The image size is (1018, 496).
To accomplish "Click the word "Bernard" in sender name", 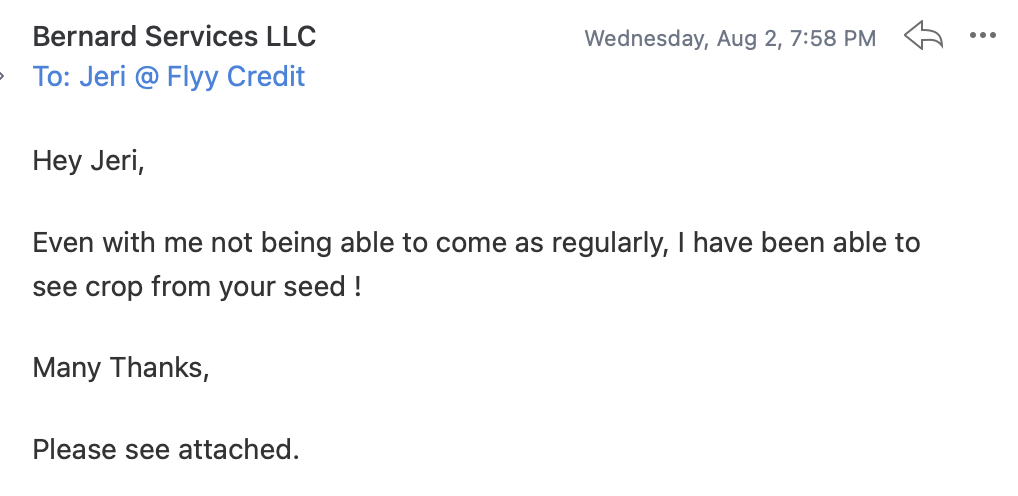I will [x=84, y=36].
